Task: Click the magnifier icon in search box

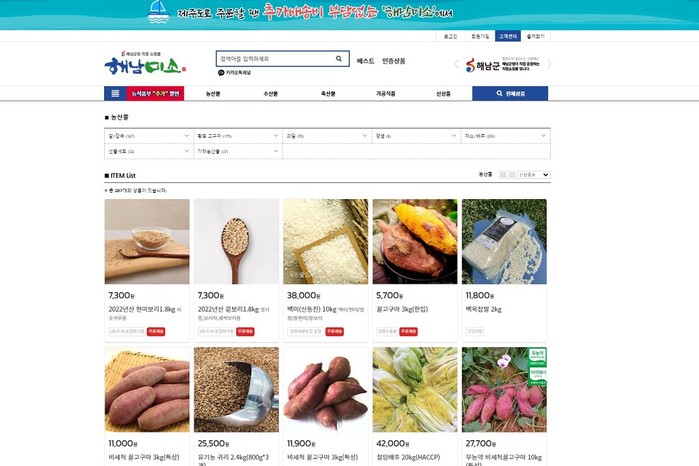Action: [339, 58]
